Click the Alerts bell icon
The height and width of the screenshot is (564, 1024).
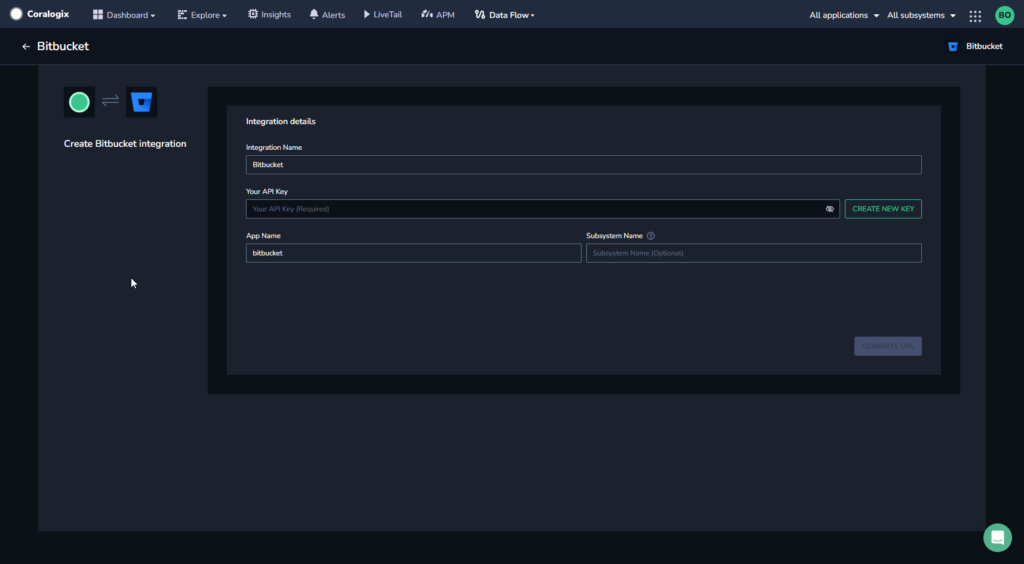tap(314, 14)
